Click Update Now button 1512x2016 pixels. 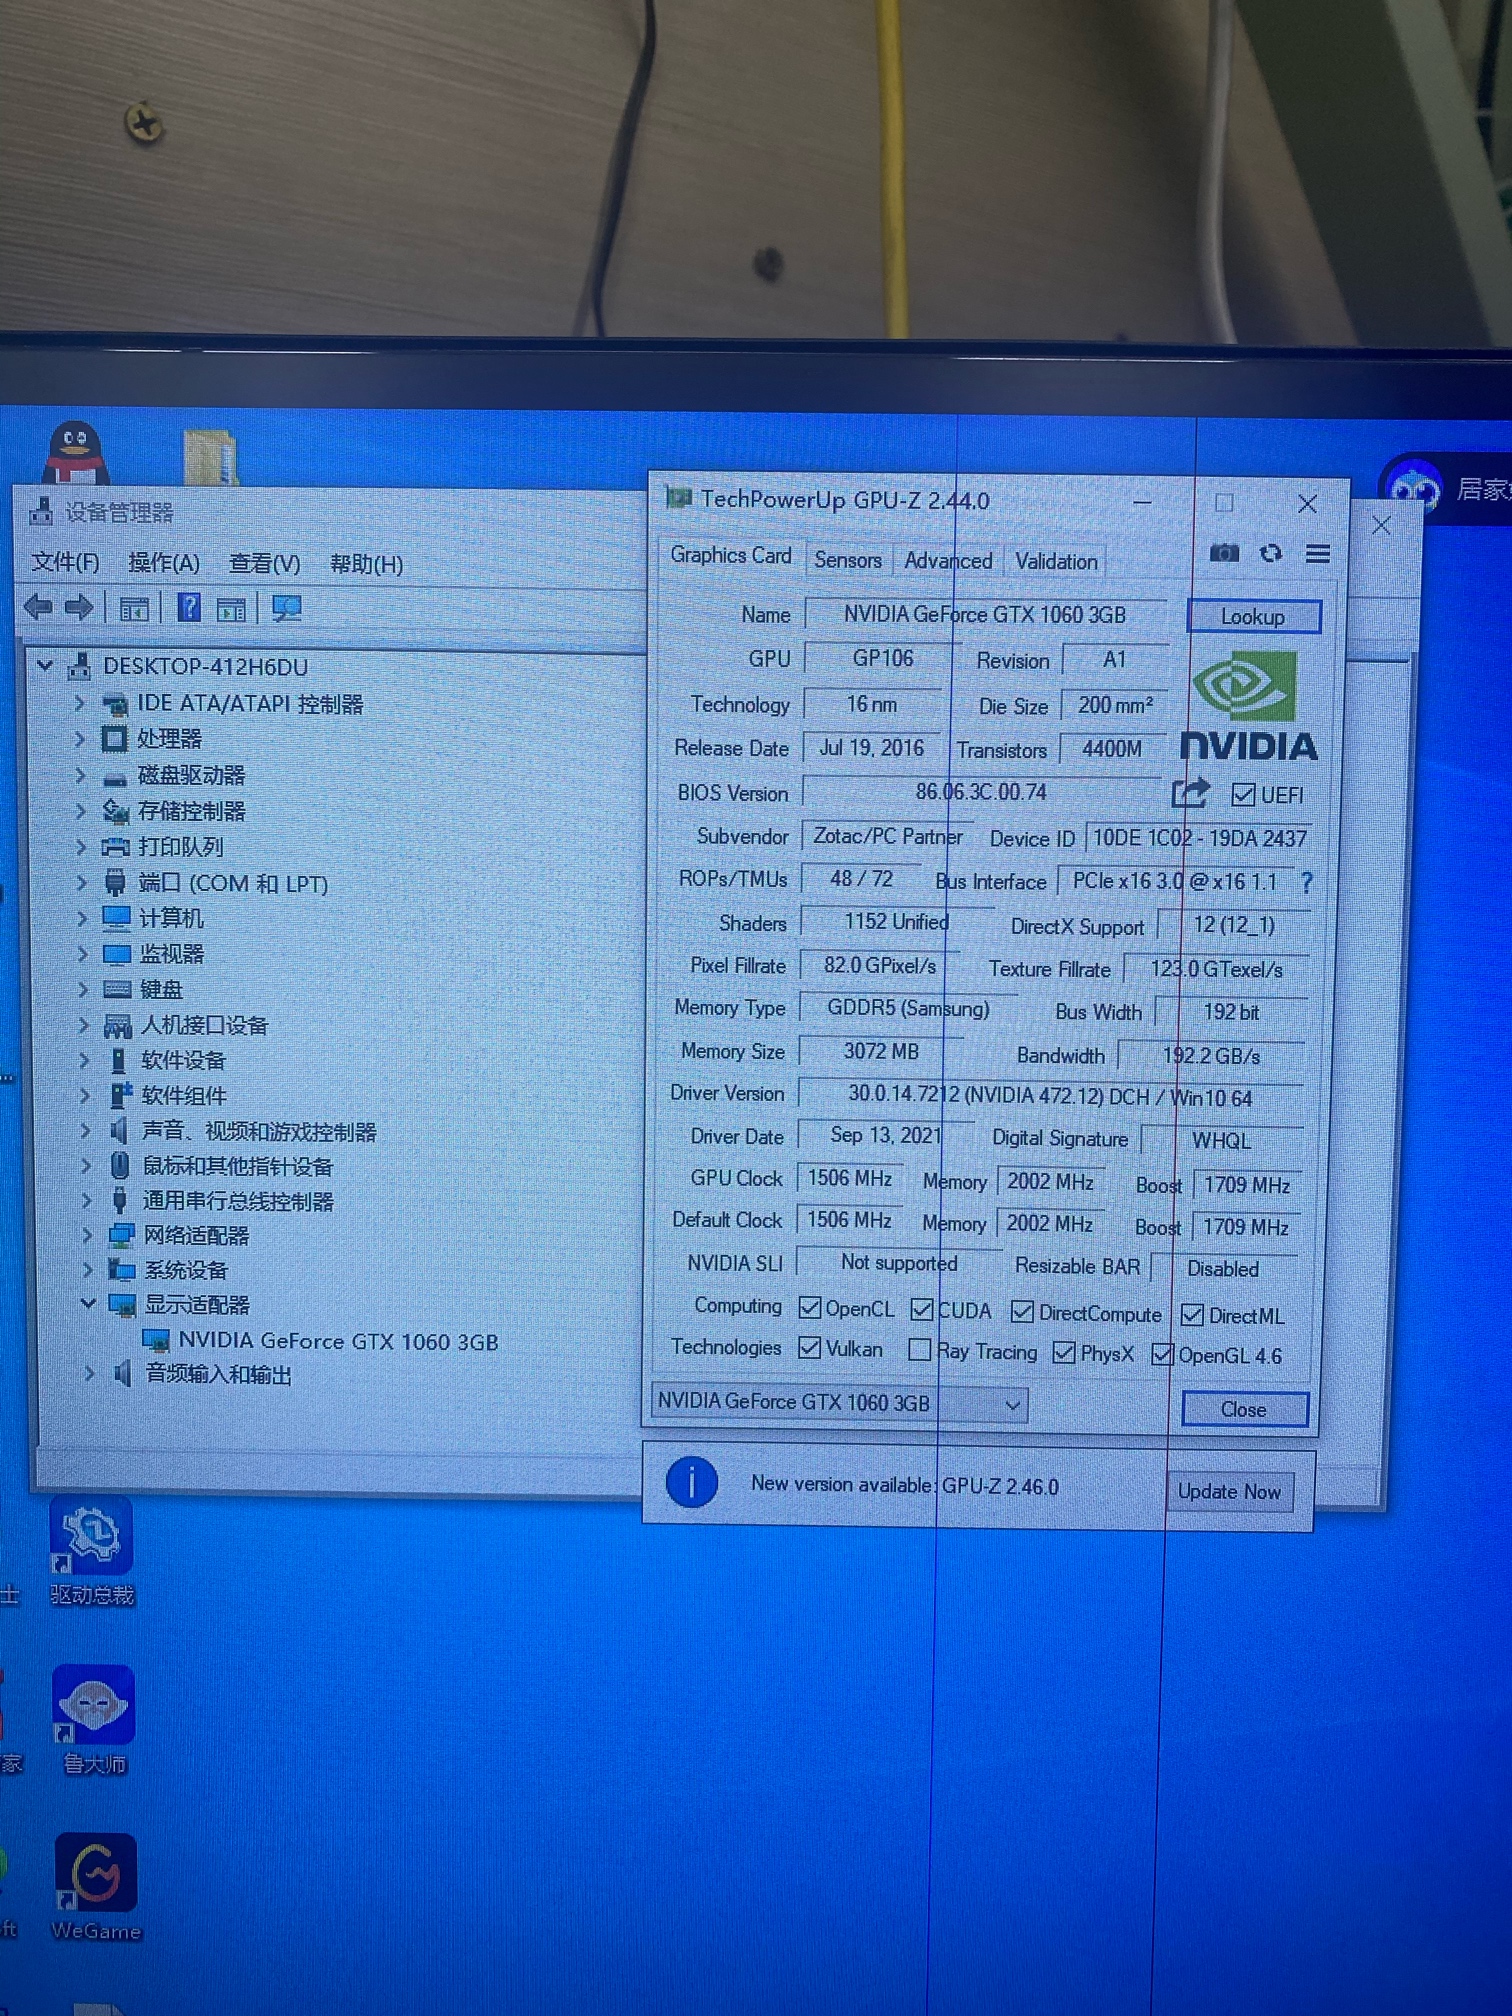click(x=1229, y=1492)
